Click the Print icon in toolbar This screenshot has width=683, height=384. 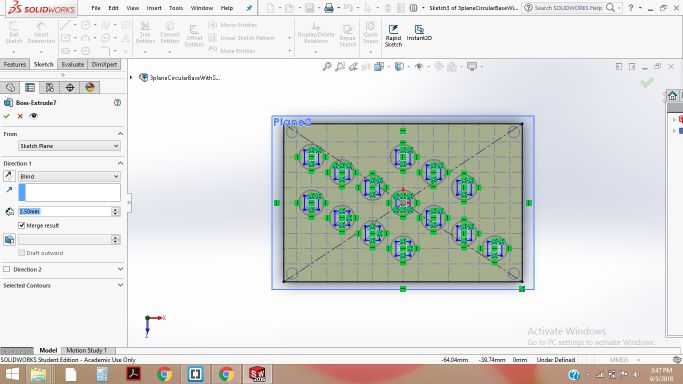329,8
